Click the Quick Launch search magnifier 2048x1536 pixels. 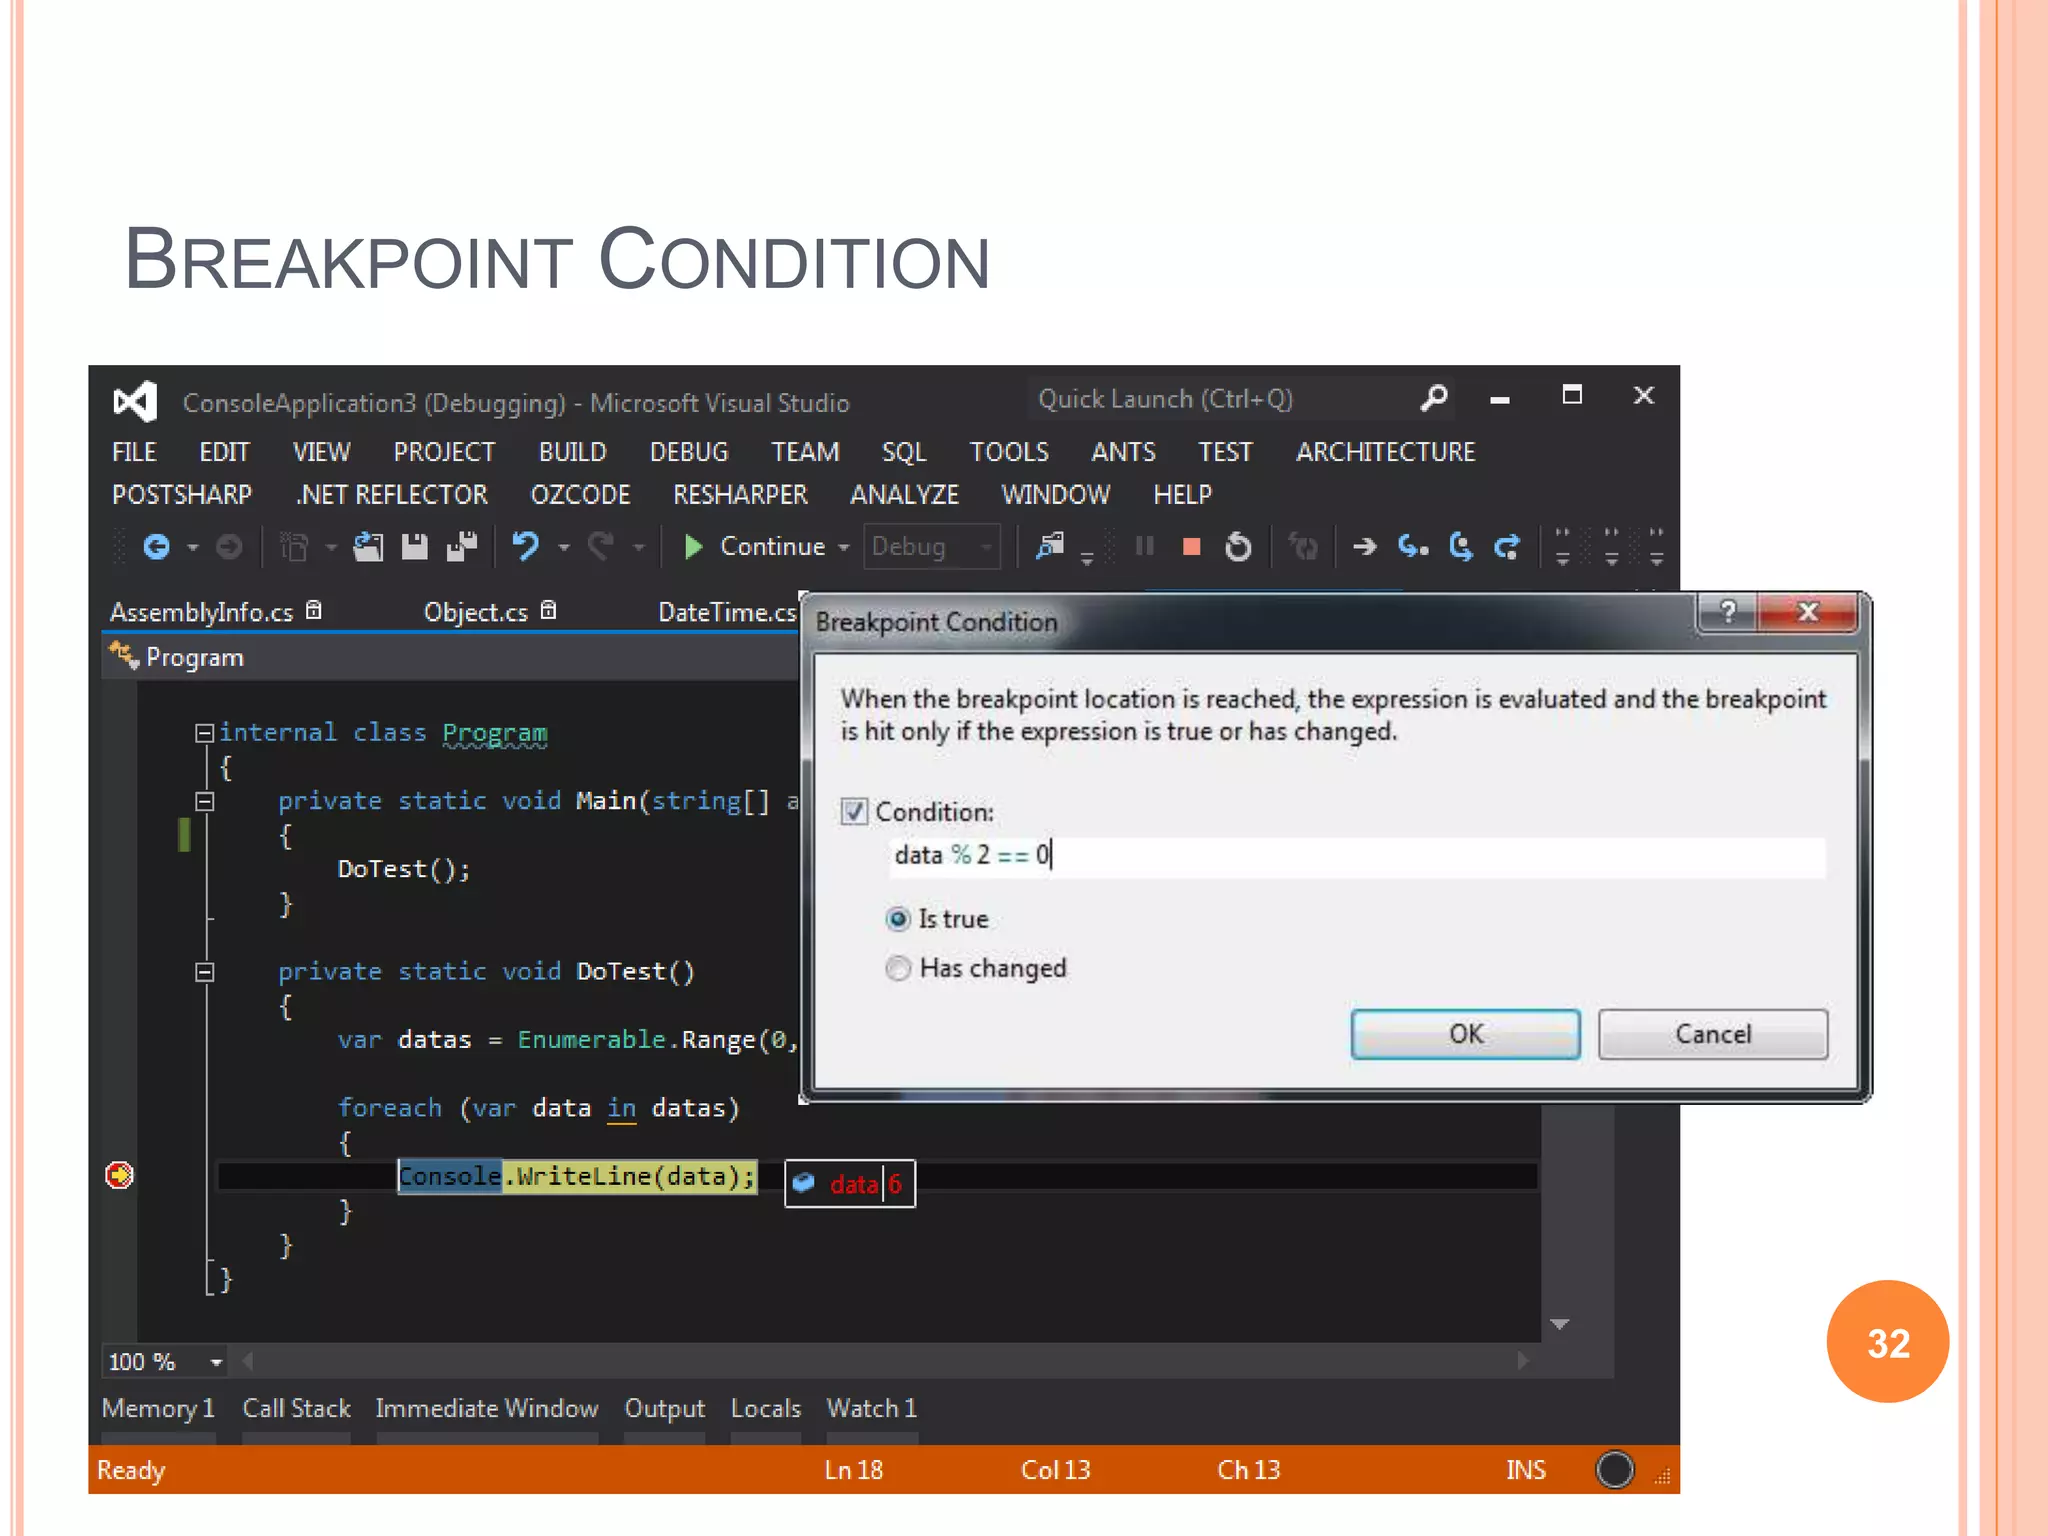pos(1434,398)
